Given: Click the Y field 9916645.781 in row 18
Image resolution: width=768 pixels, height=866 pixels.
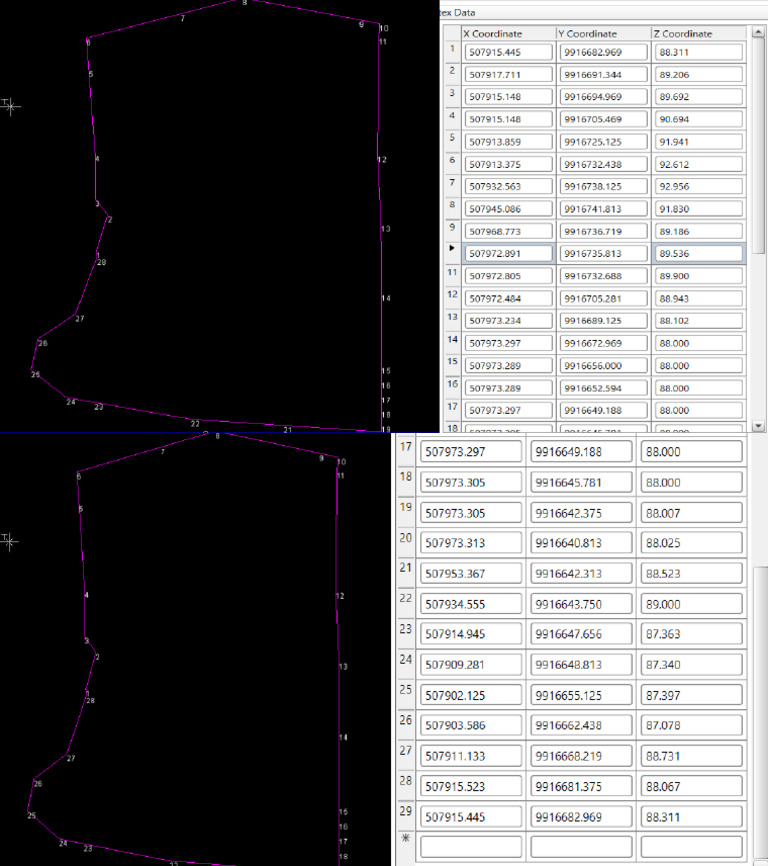Looking at the screenshot, I should point(581,483).
